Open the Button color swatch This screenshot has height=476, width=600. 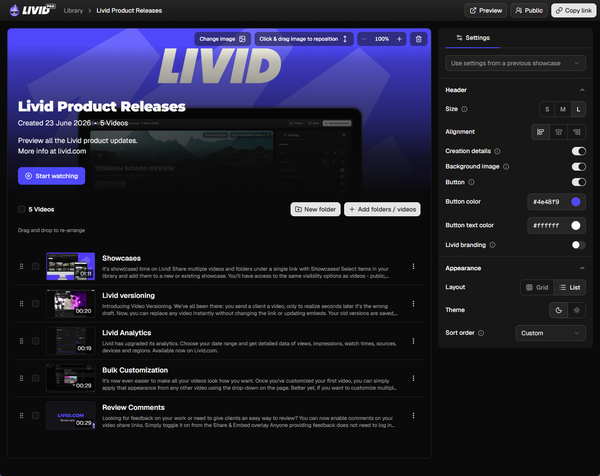click(x=576, y=202)
